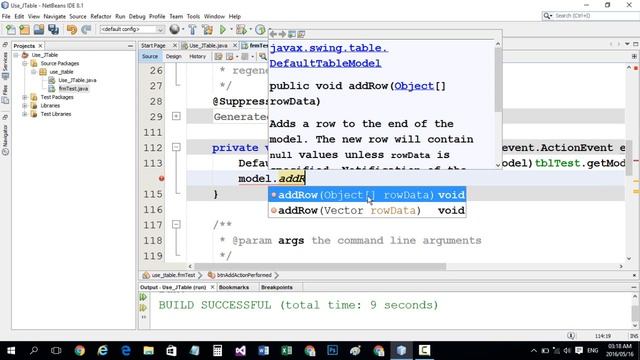Click the use_jtable.frmTest breadcrumb
The image size is (640, 360).
173,275
